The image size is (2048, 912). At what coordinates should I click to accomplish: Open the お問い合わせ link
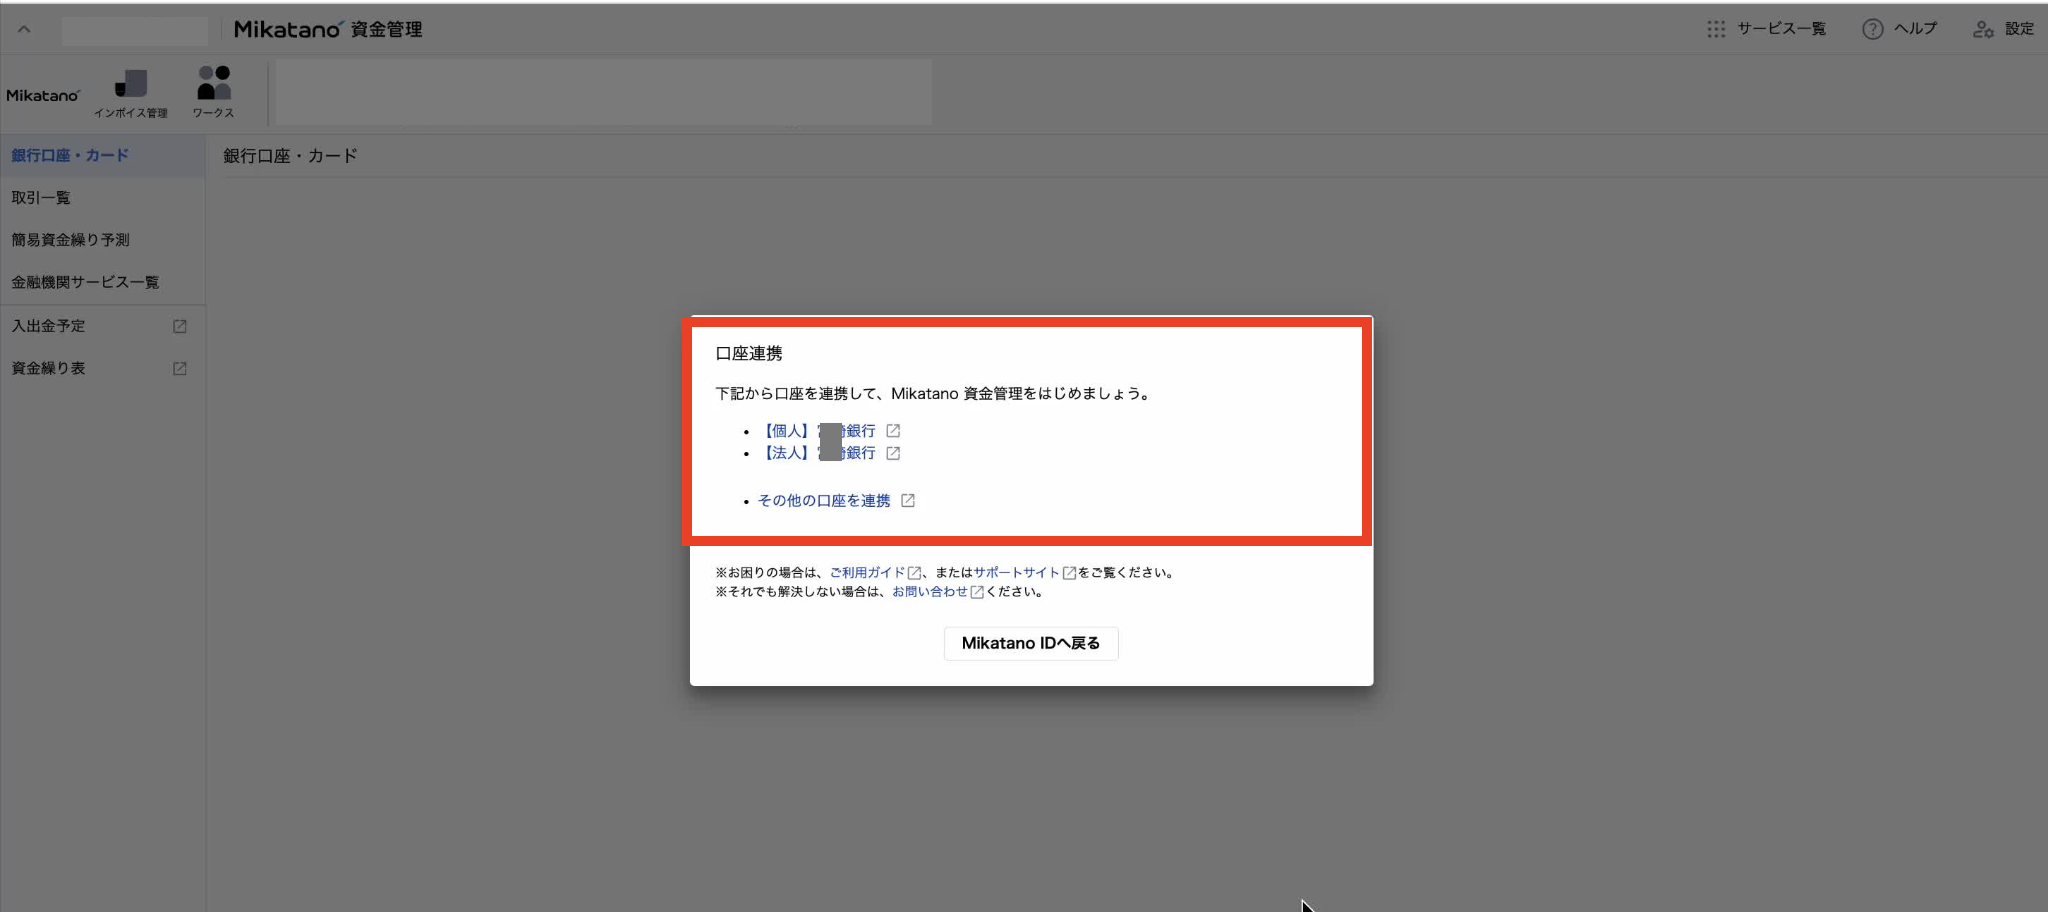coord(930,592)
